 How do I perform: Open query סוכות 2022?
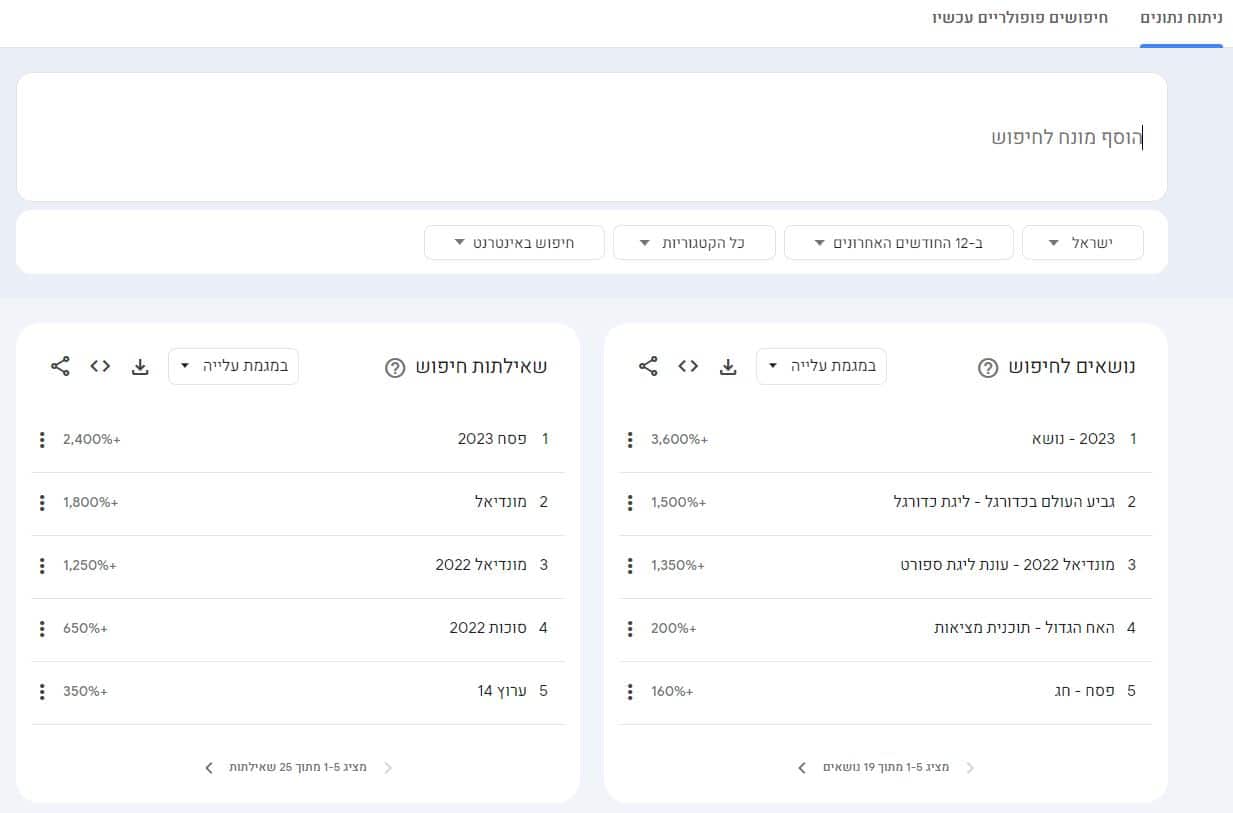[488, 628]
